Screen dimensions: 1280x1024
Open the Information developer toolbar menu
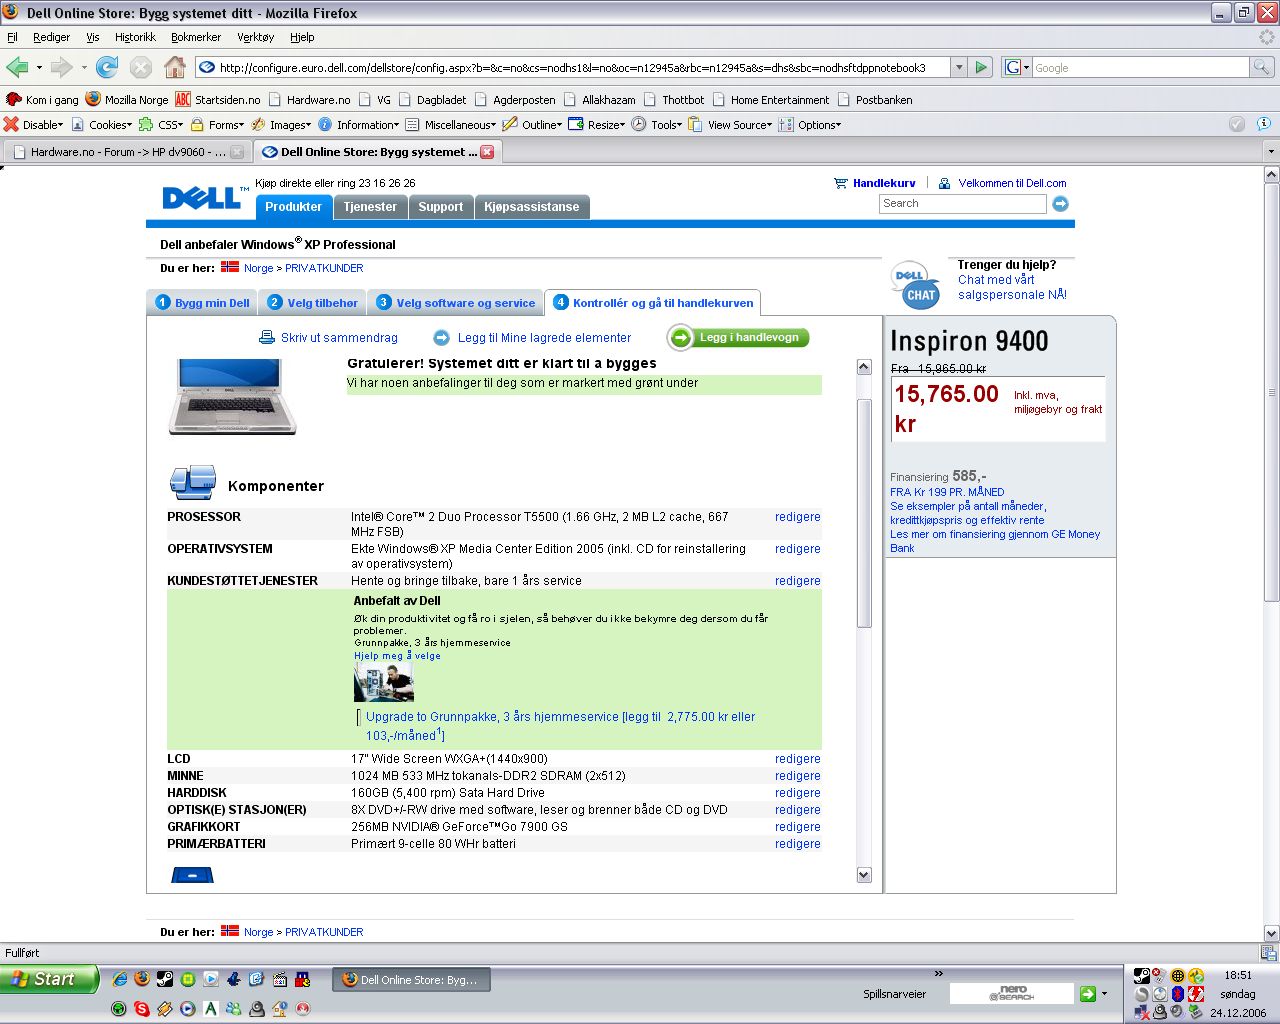click(x=358, y=125)
